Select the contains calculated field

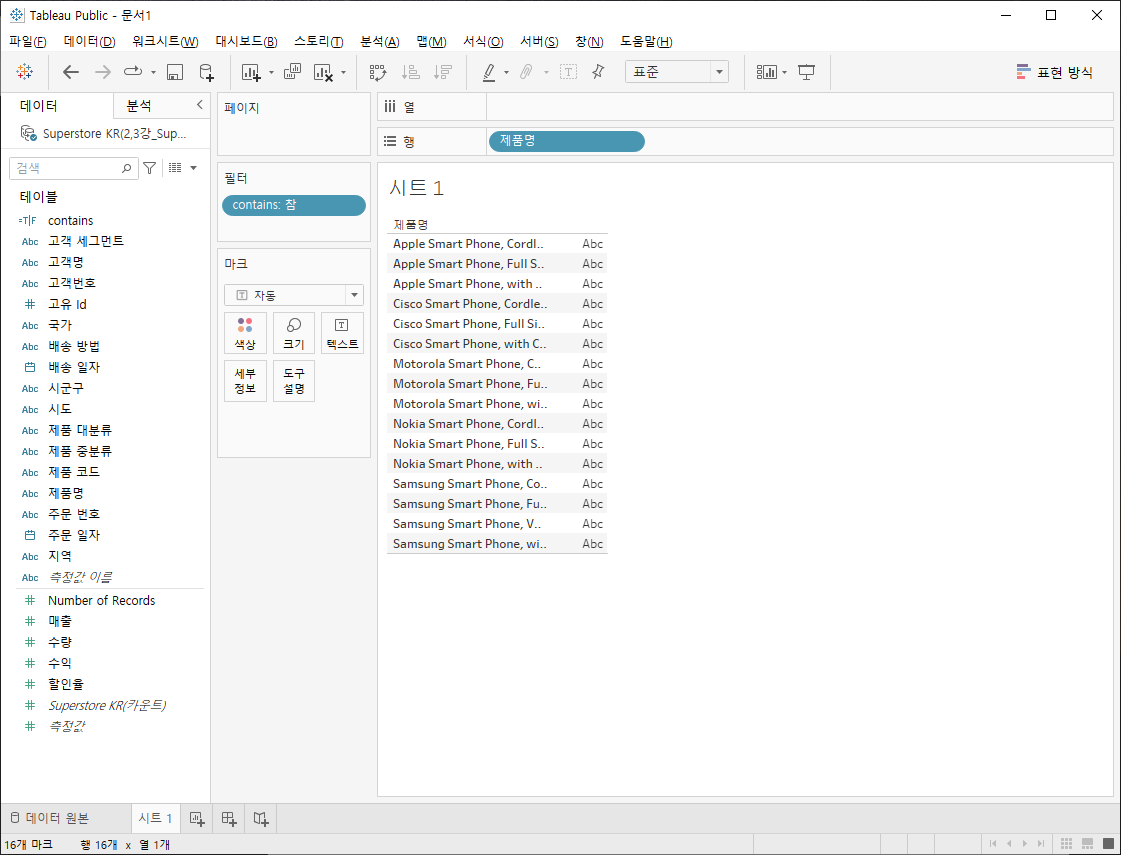click(70, 220)
